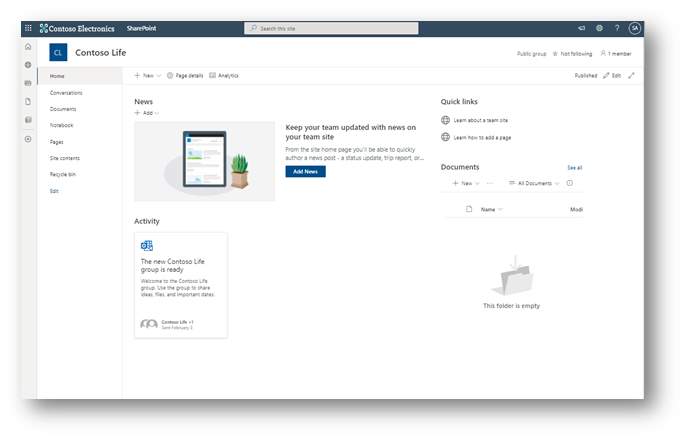The width and height of the screenshot is (687, 441).
Task: Select Conversations in left navigation
Action: [66, 93]
